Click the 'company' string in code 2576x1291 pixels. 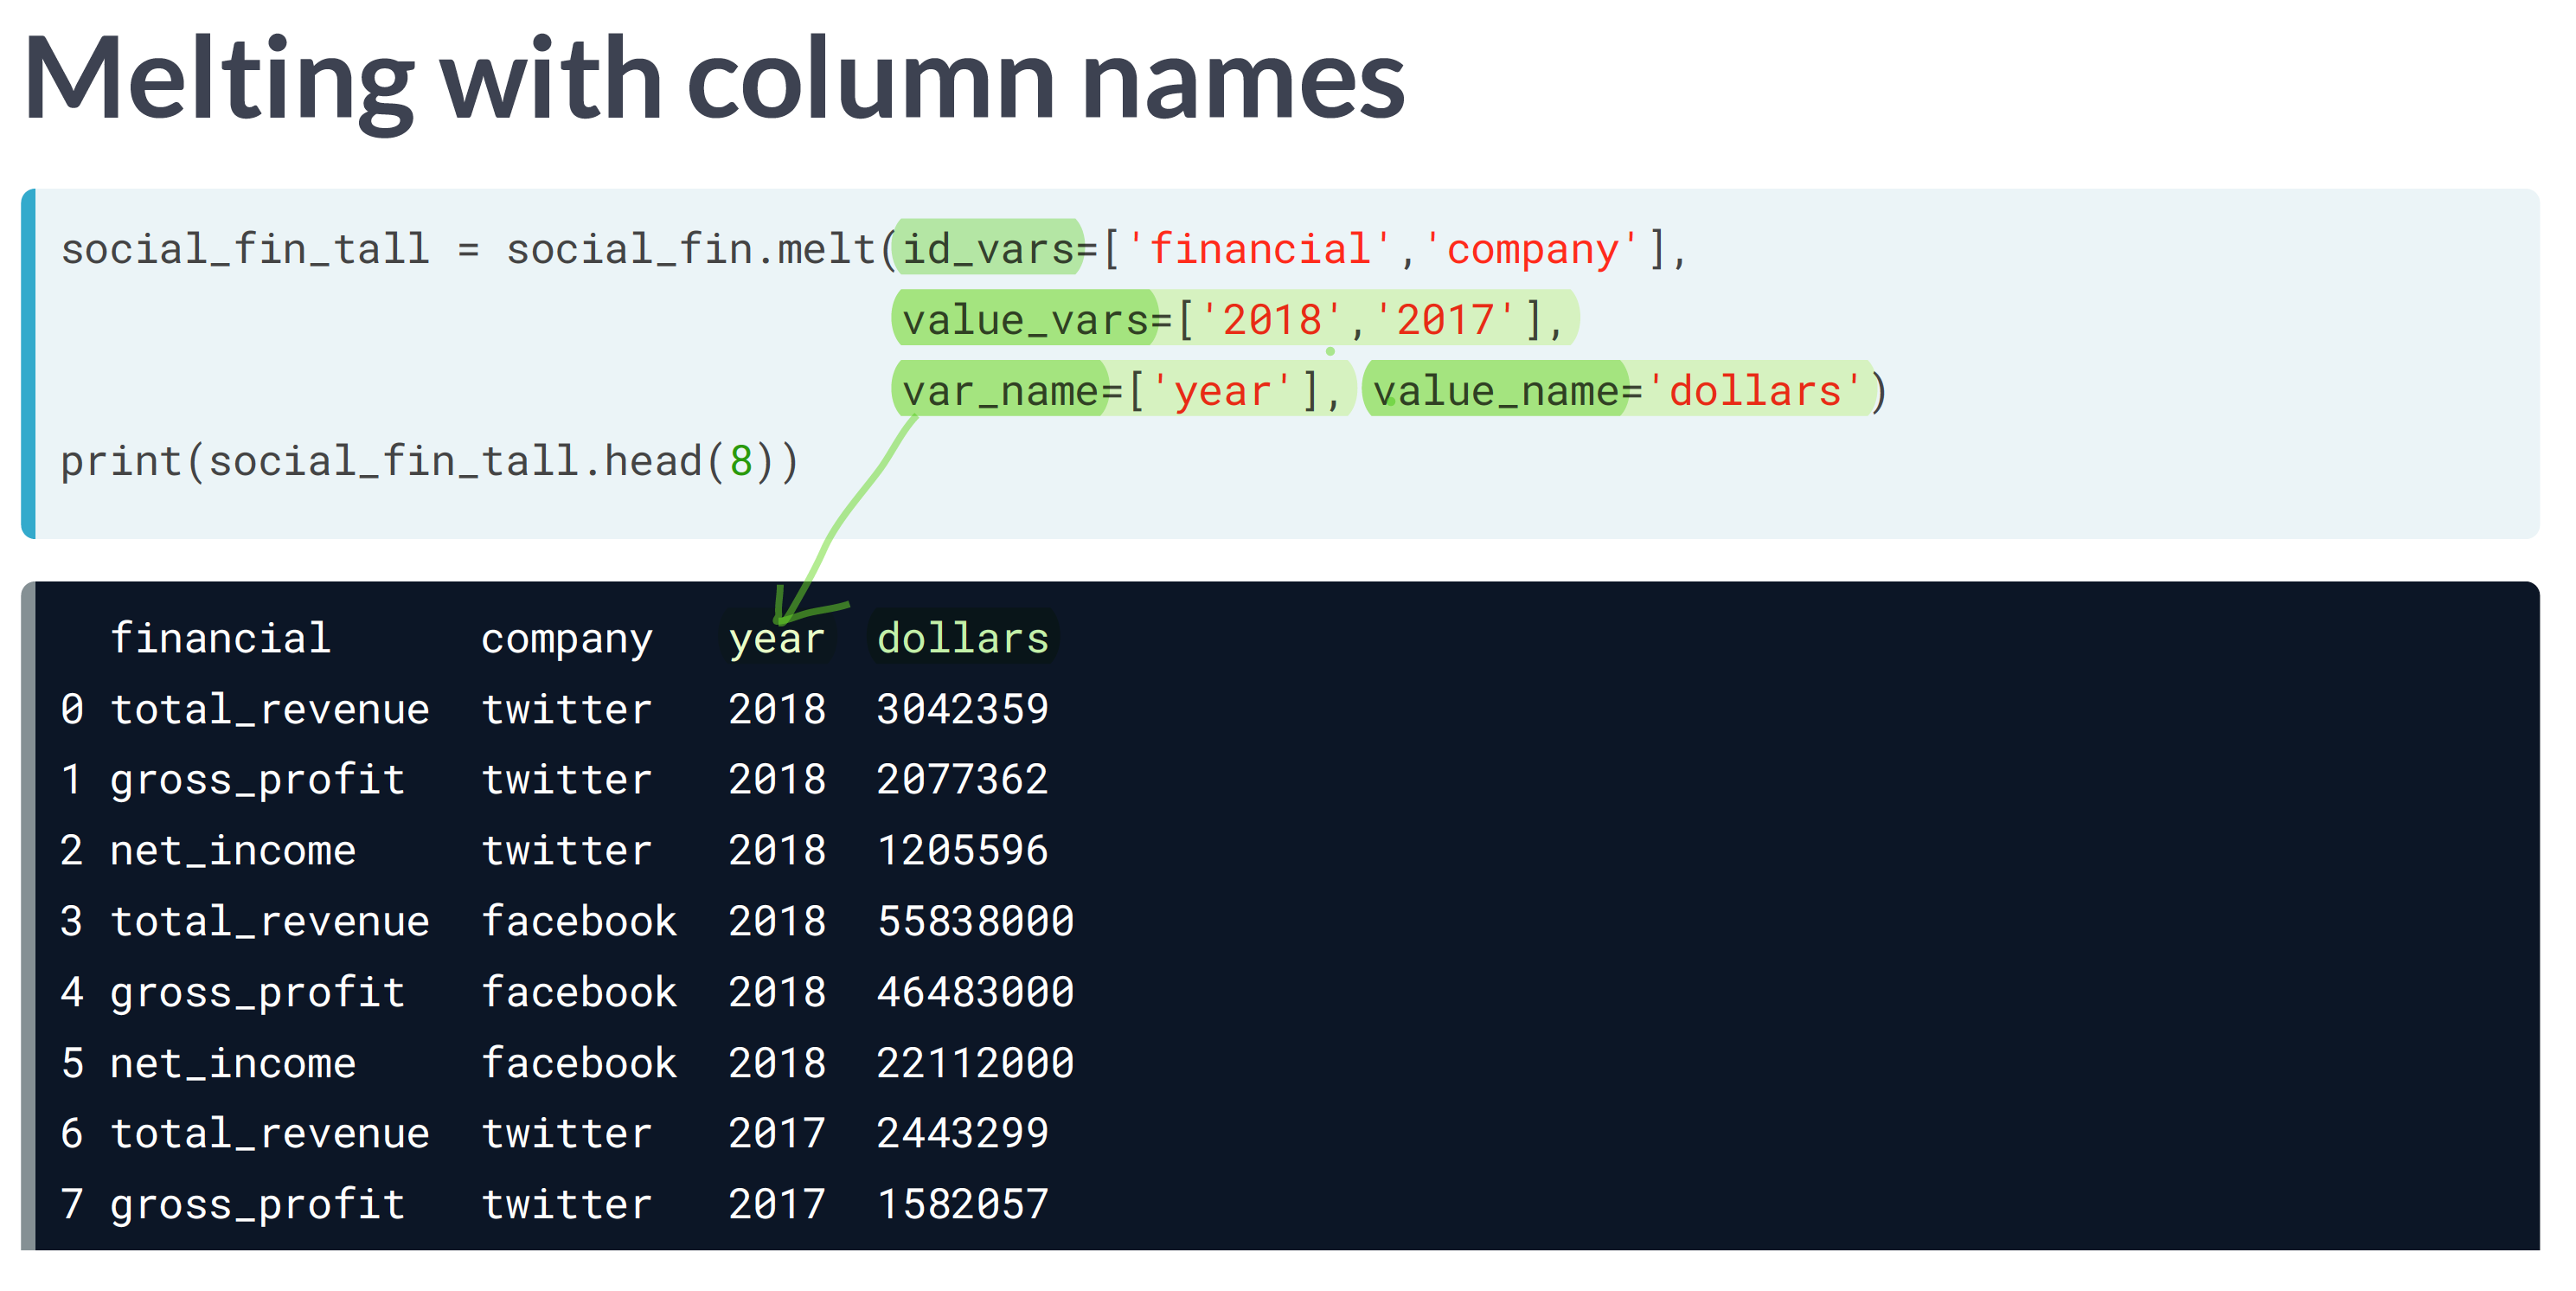pos(1532,248)
